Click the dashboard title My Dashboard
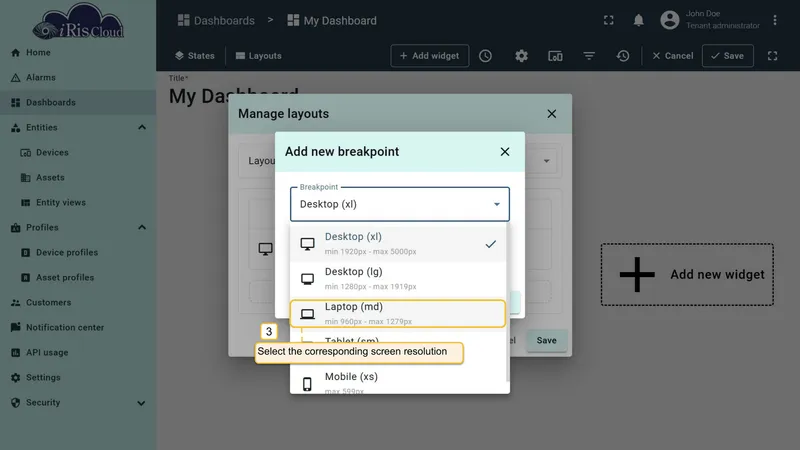This screenshot has height=450, width=800. pyautogui.click(x=234, y=96)
